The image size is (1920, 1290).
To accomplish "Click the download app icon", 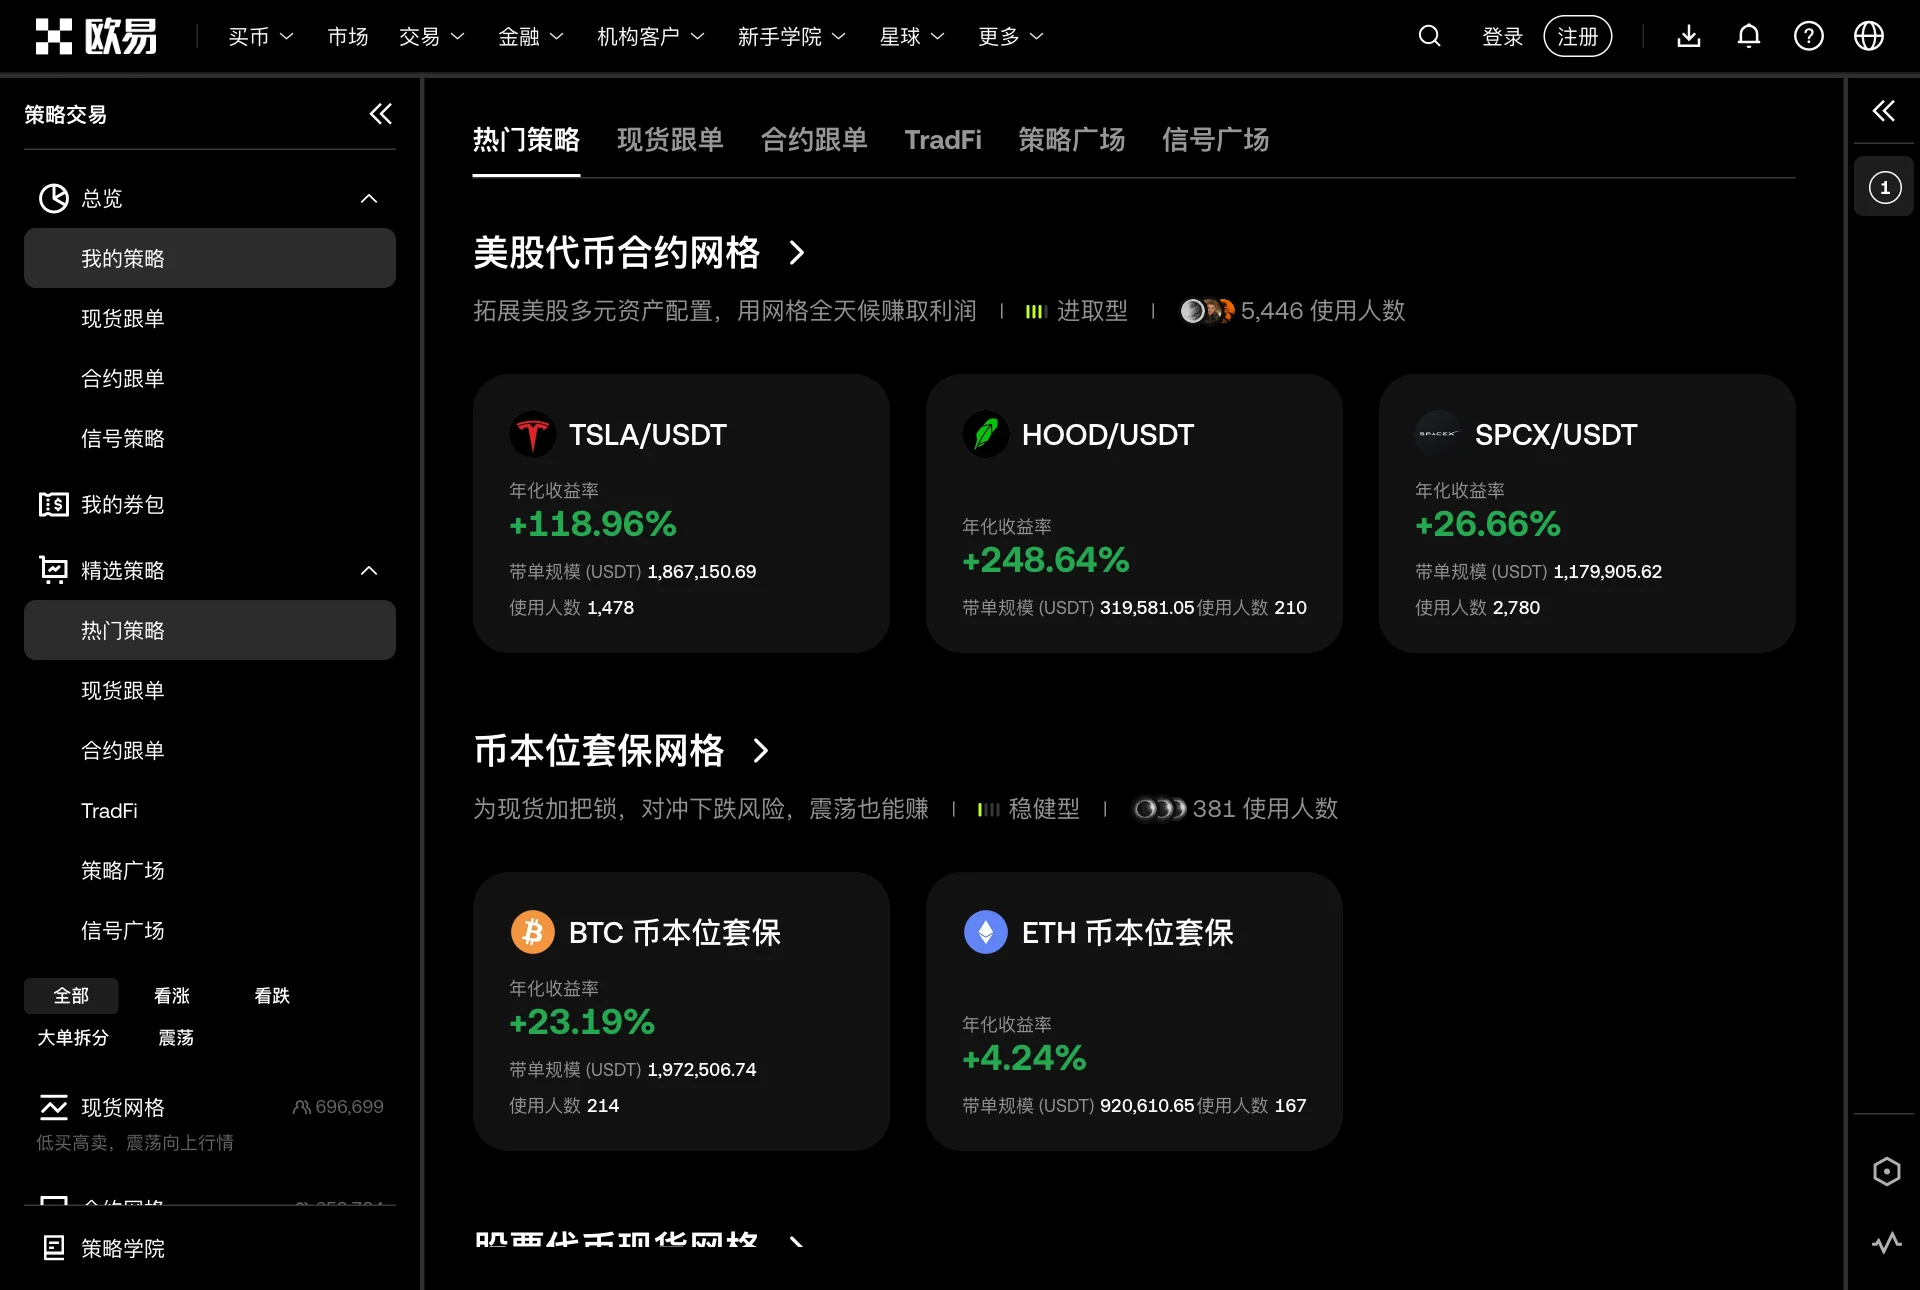I will (x=1689, y=37).
